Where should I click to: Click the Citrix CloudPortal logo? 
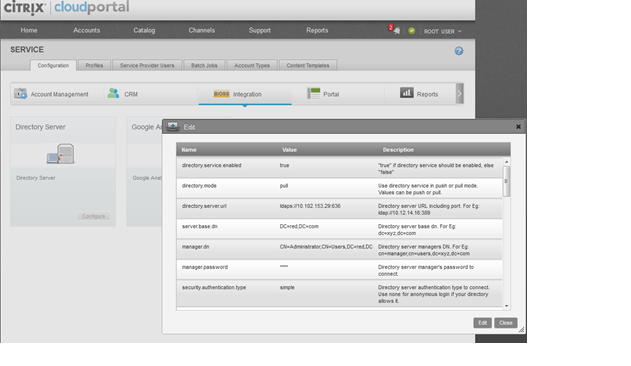pyautogui.click(x=66, y=7)
